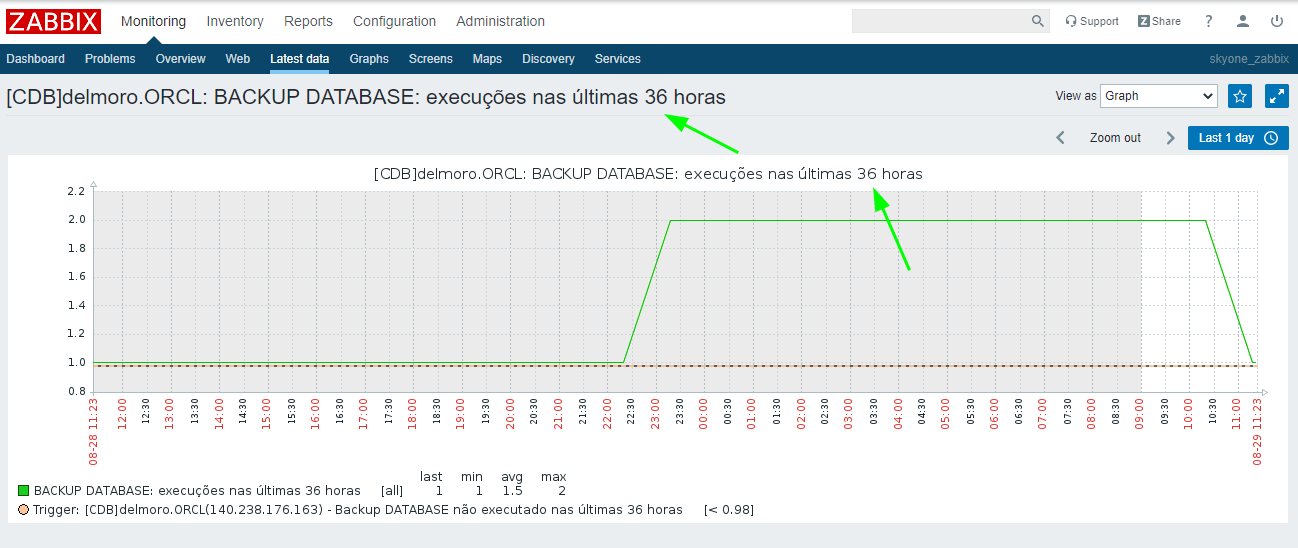Click the 00:00 x-axis time label

(704, 414)
